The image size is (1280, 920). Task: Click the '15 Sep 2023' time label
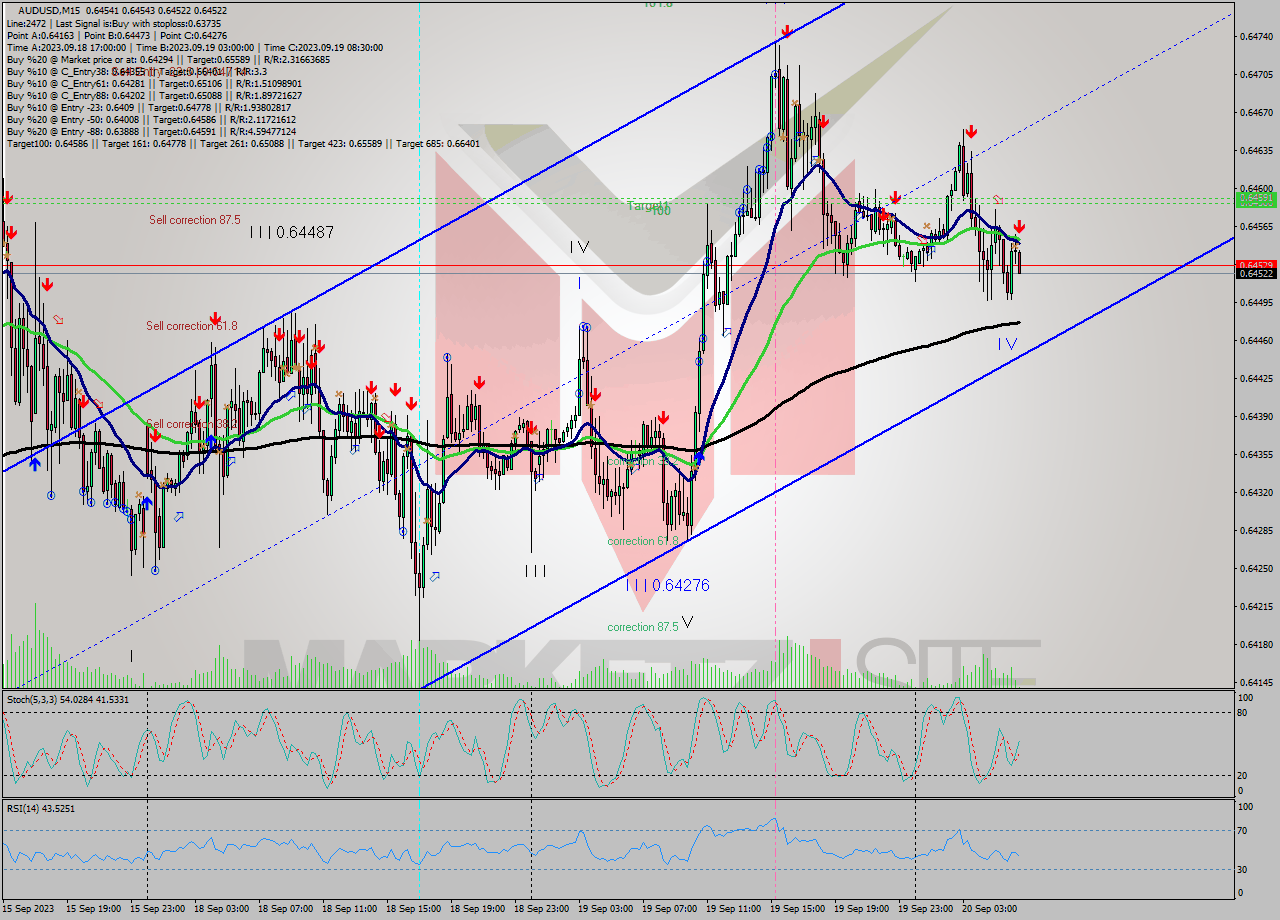click(30, 909)
